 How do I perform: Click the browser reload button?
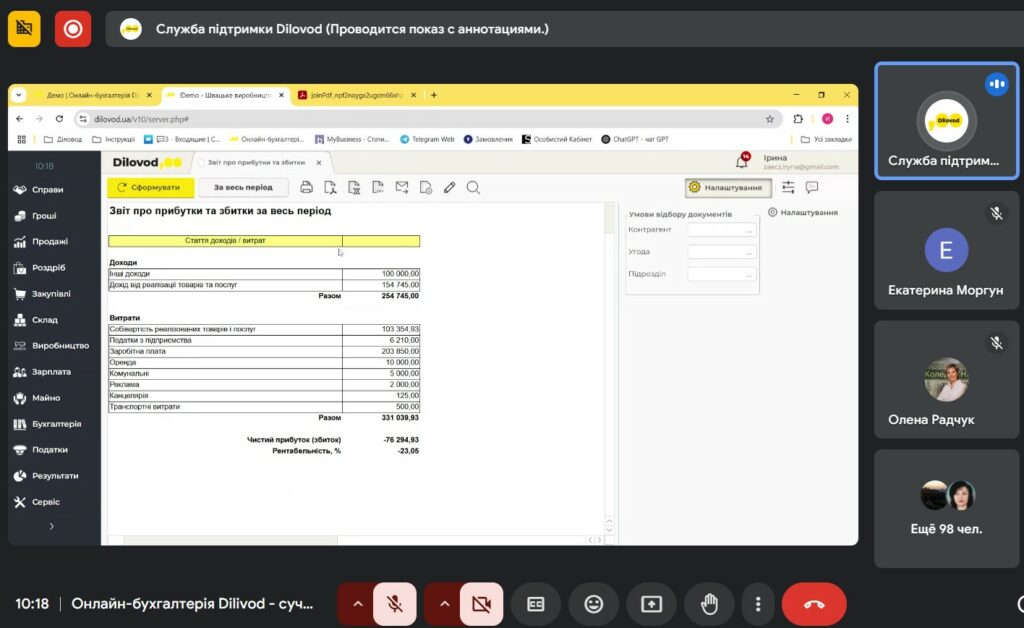tap(59, 119)
